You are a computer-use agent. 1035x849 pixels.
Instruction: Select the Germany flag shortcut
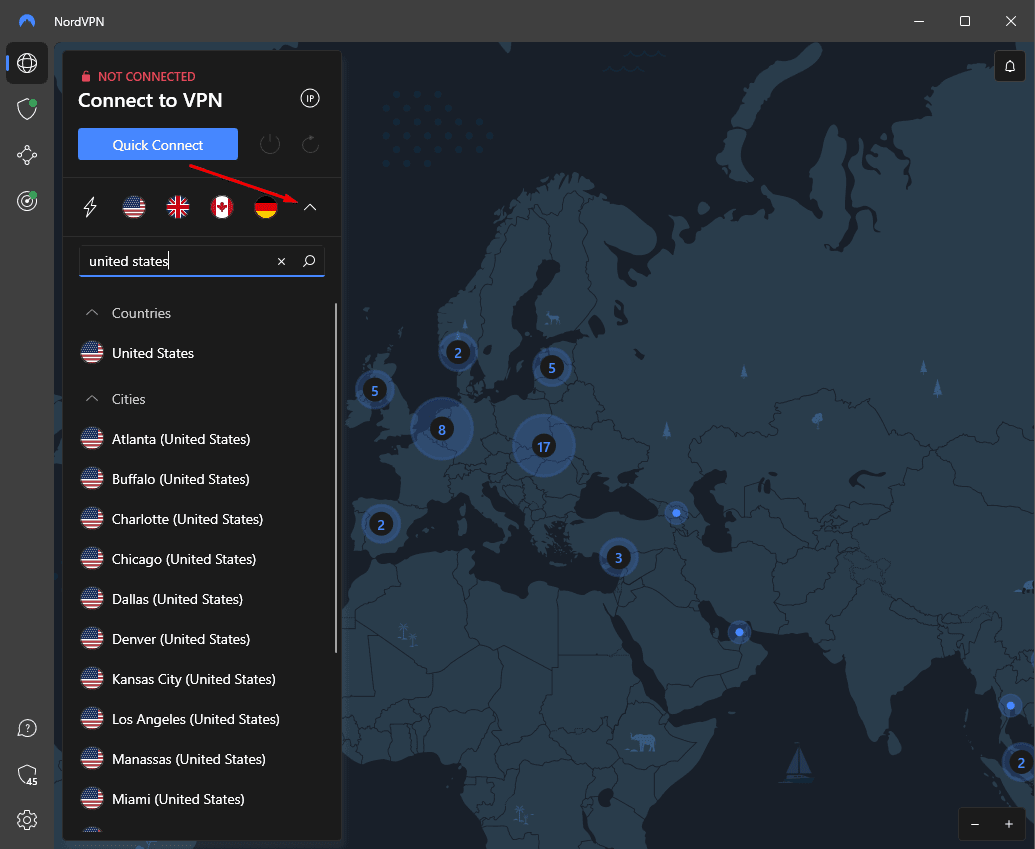point(266,207)
